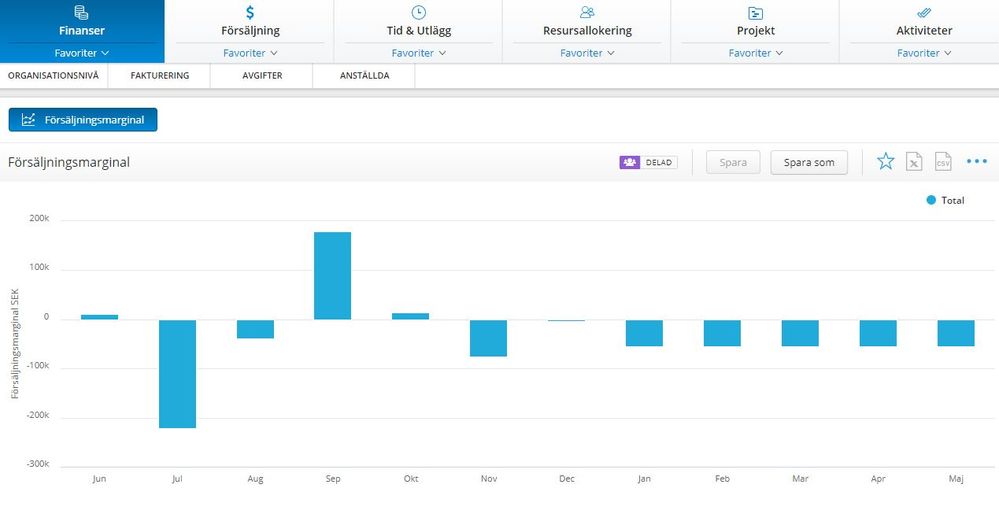Select the FAKTURERING sub-tab

pos(159,76)
